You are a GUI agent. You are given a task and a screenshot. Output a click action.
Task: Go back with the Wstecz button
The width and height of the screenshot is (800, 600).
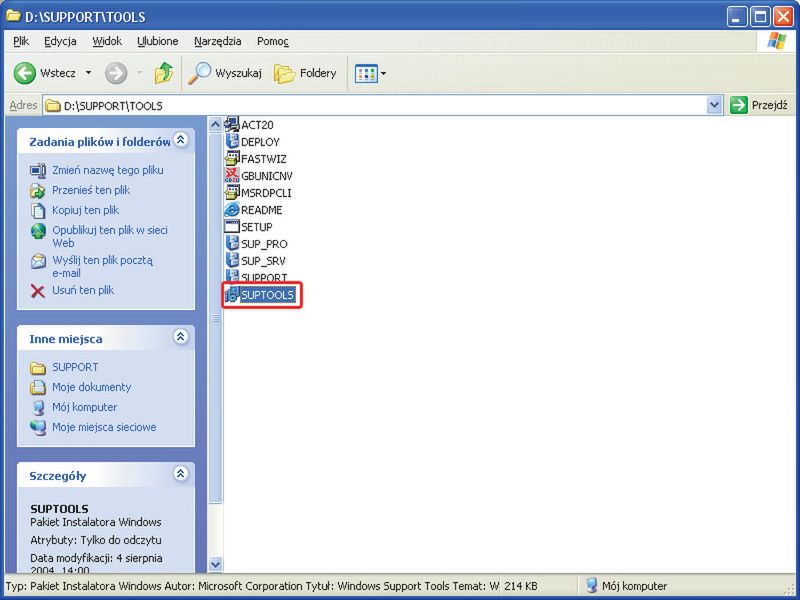pos(44,73)
